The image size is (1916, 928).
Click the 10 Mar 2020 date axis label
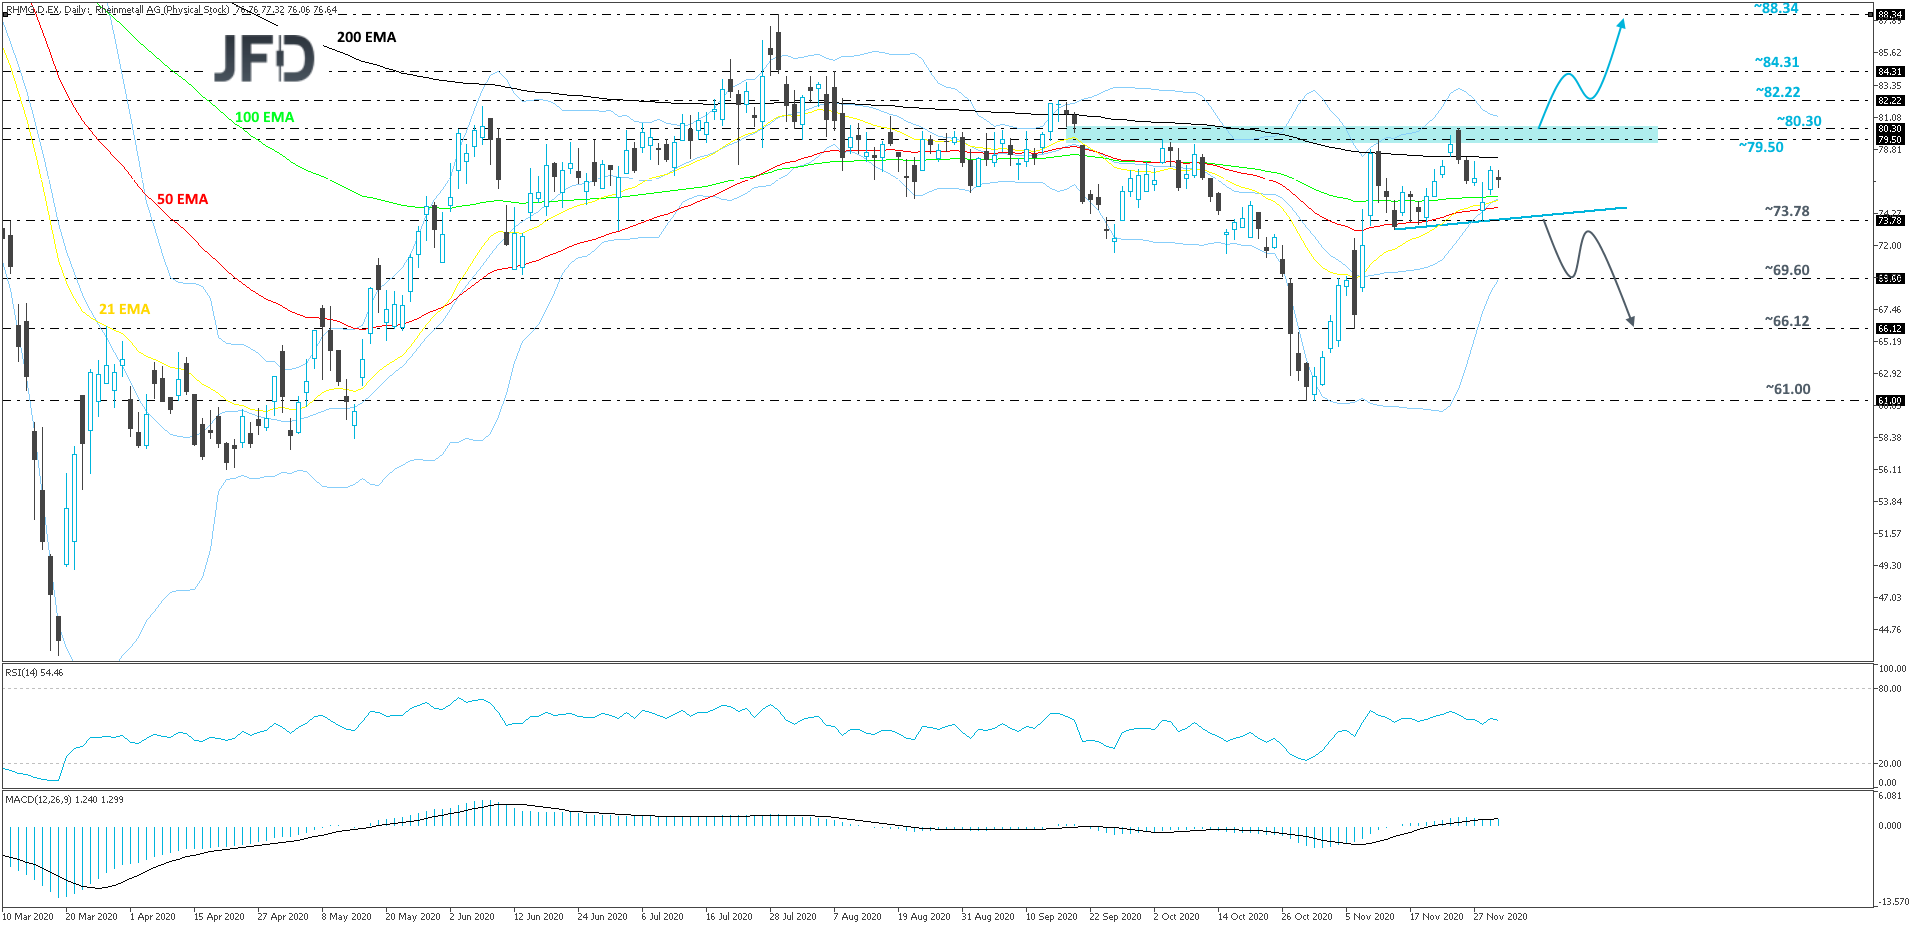point(30,915)
